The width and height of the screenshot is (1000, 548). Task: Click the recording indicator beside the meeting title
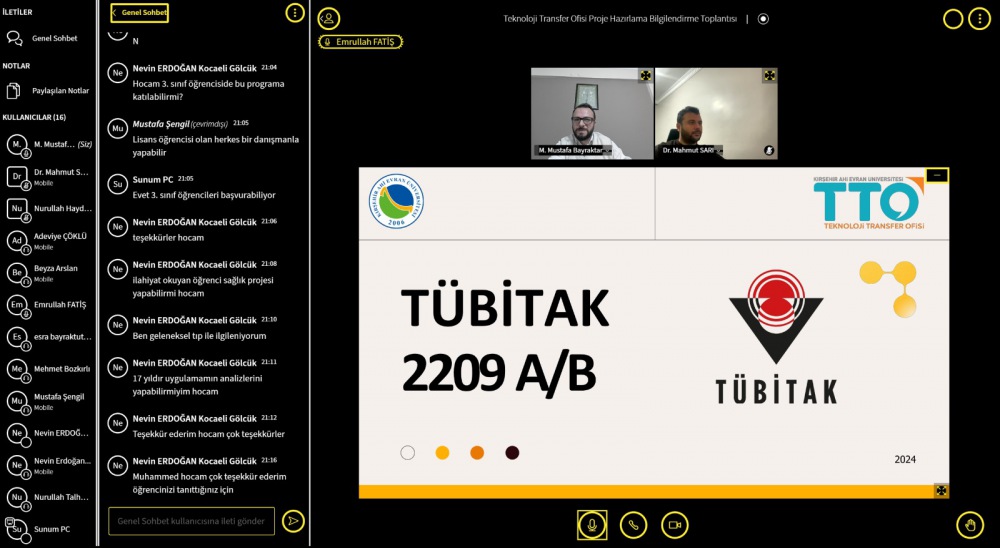pos(763,19)
